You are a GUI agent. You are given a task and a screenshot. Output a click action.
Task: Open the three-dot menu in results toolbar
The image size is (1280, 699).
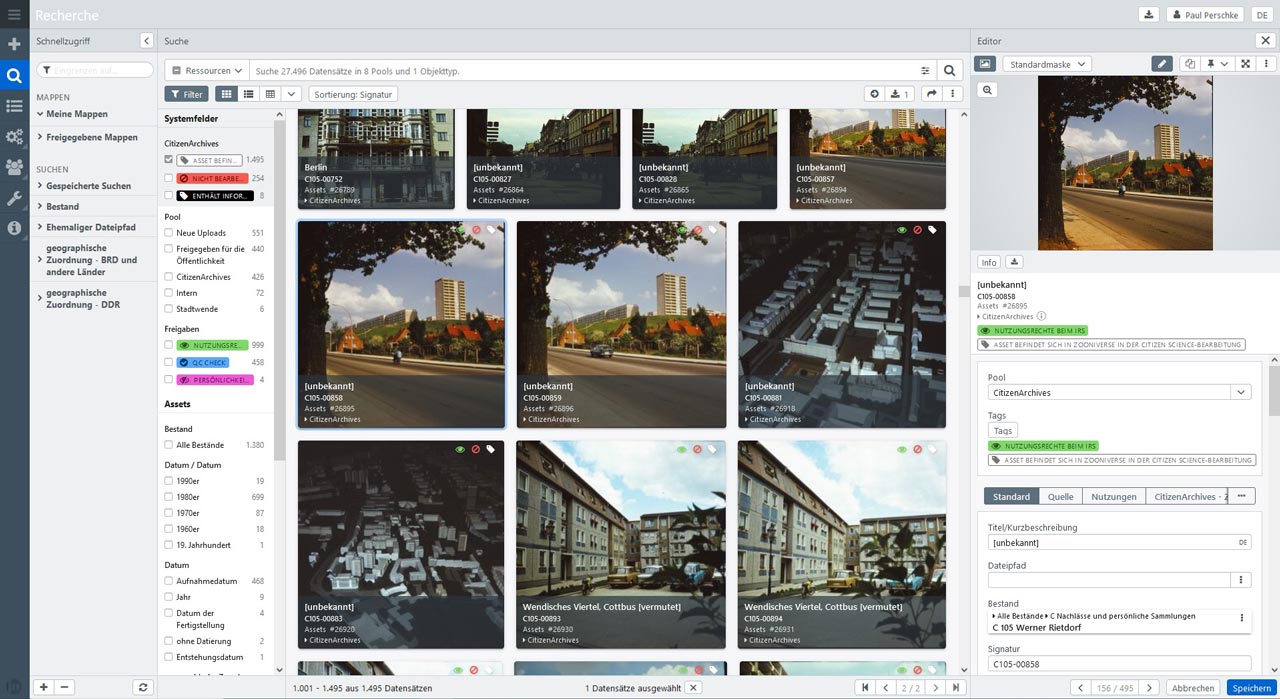[953, 94]
